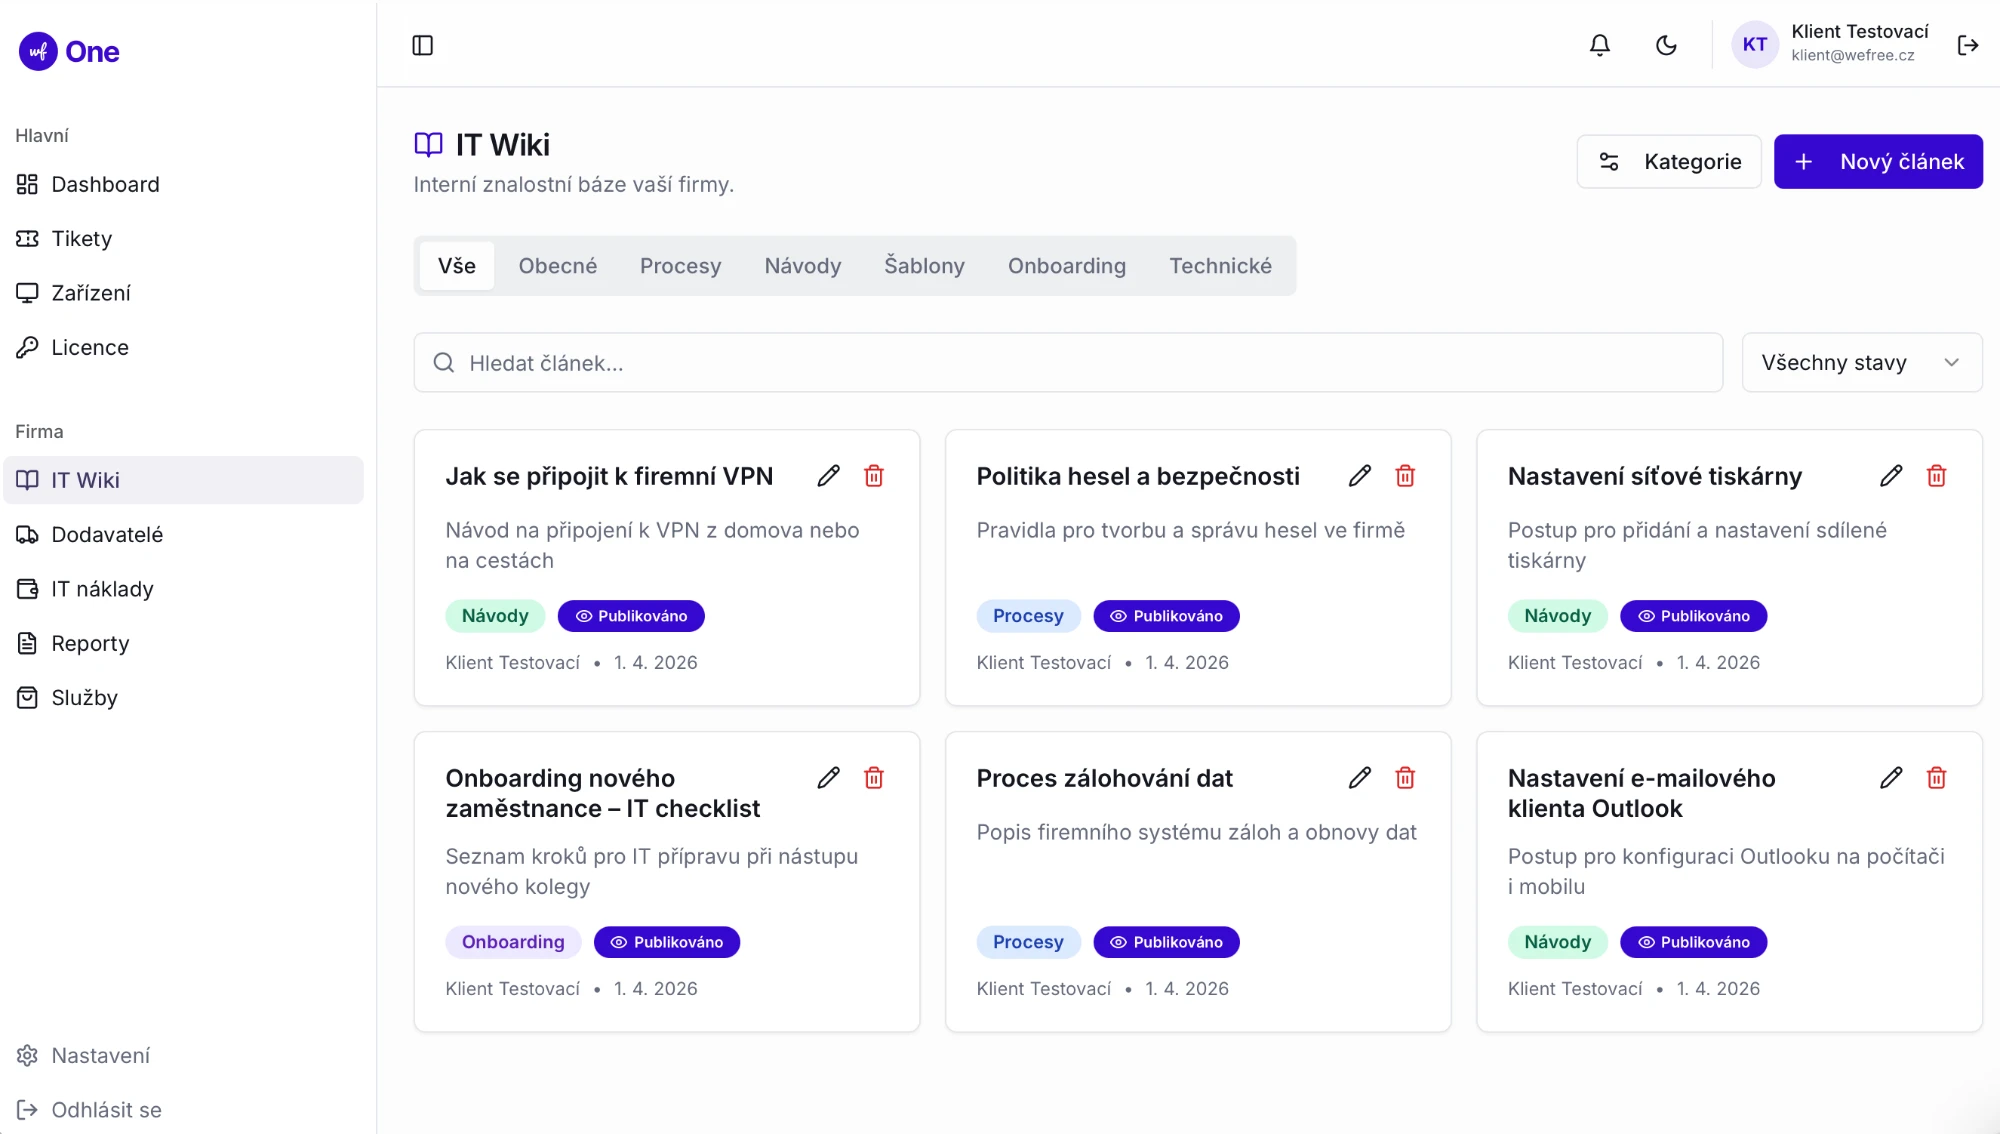Viewport: 2000px width, 1134px height.
Task: Edit the 'Jak se připojit k firemní VPN' article
Action: click(x=828, y=476)
